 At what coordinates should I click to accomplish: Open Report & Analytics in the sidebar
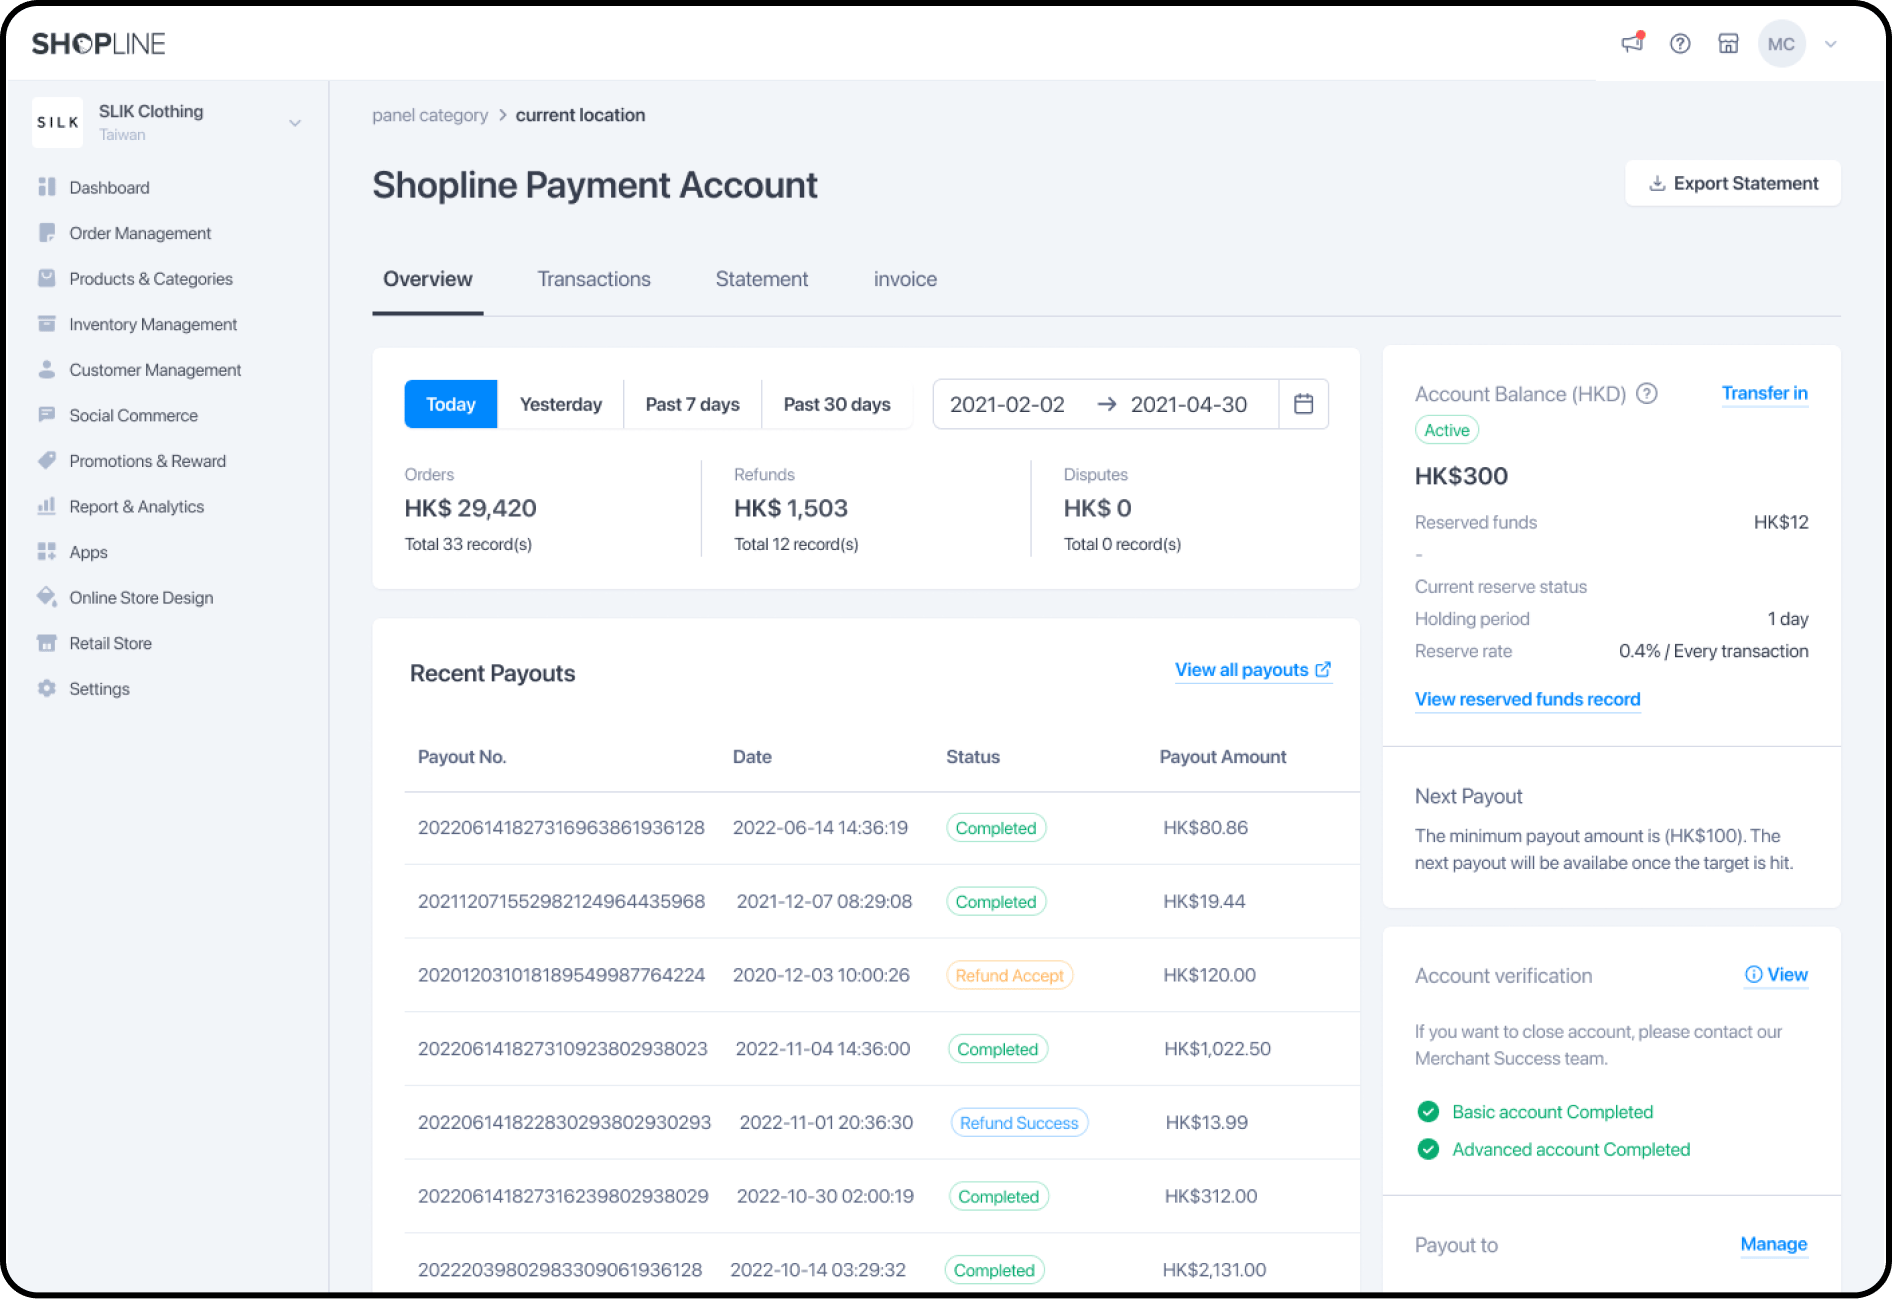[136, 507]
